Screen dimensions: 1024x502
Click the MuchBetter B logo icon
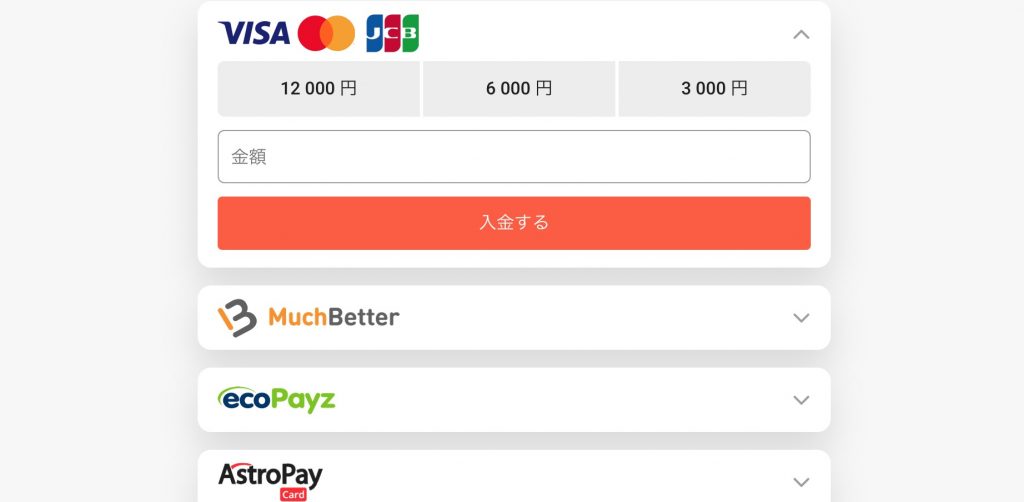(237, 318)
